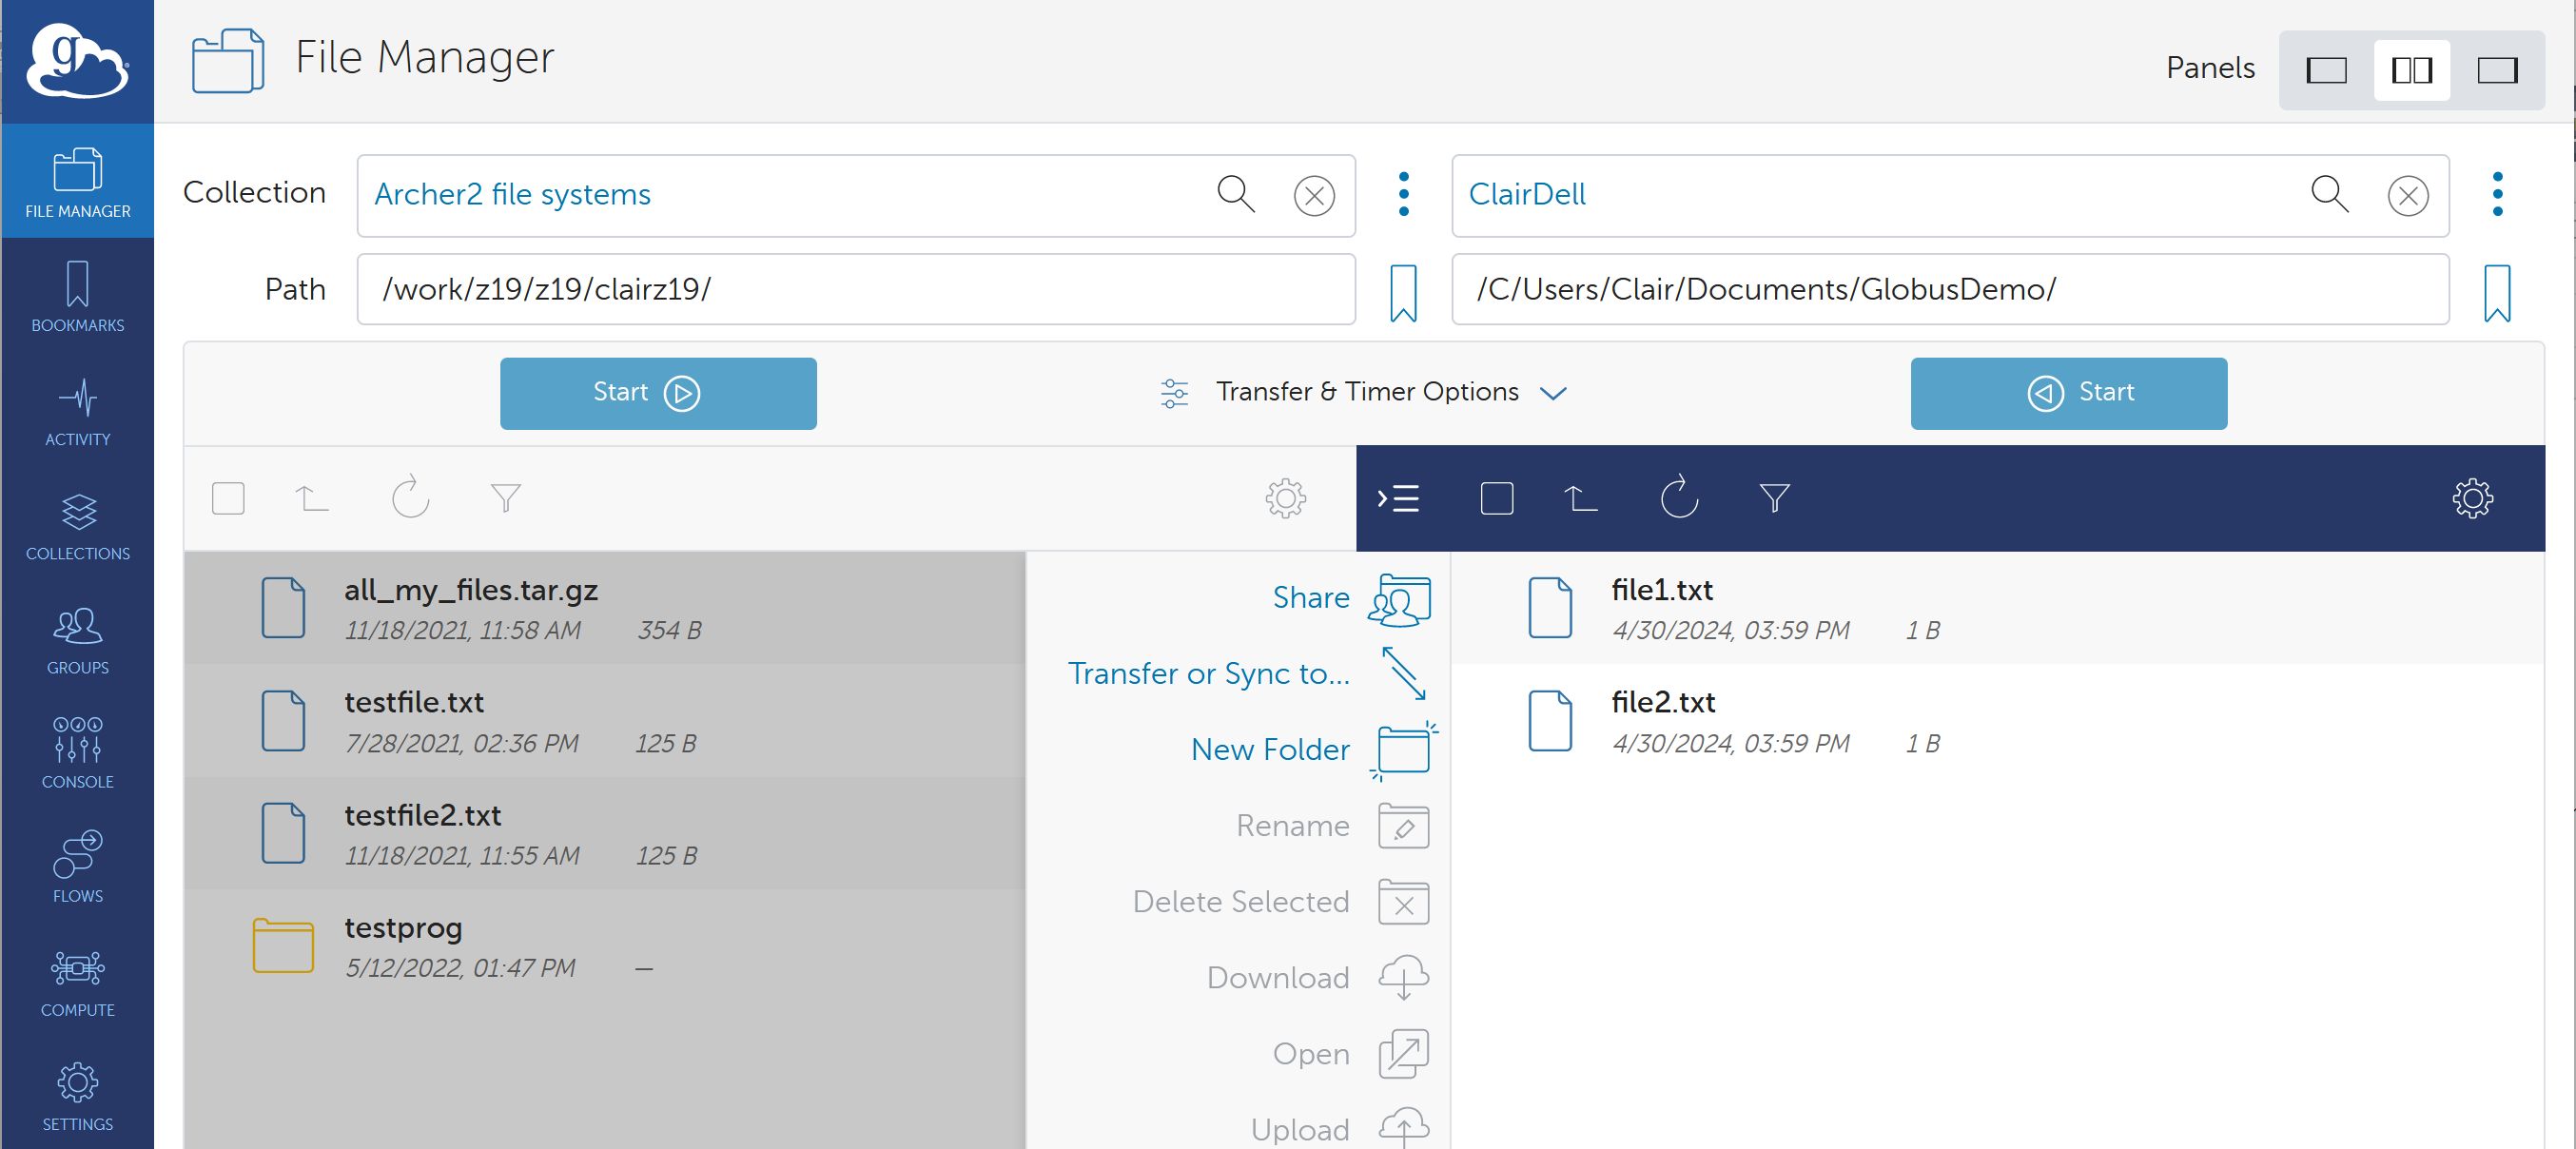Open Settings in the sidebar
The width and height of the screenshot is (2576, 1149).
click(77, 1094)
